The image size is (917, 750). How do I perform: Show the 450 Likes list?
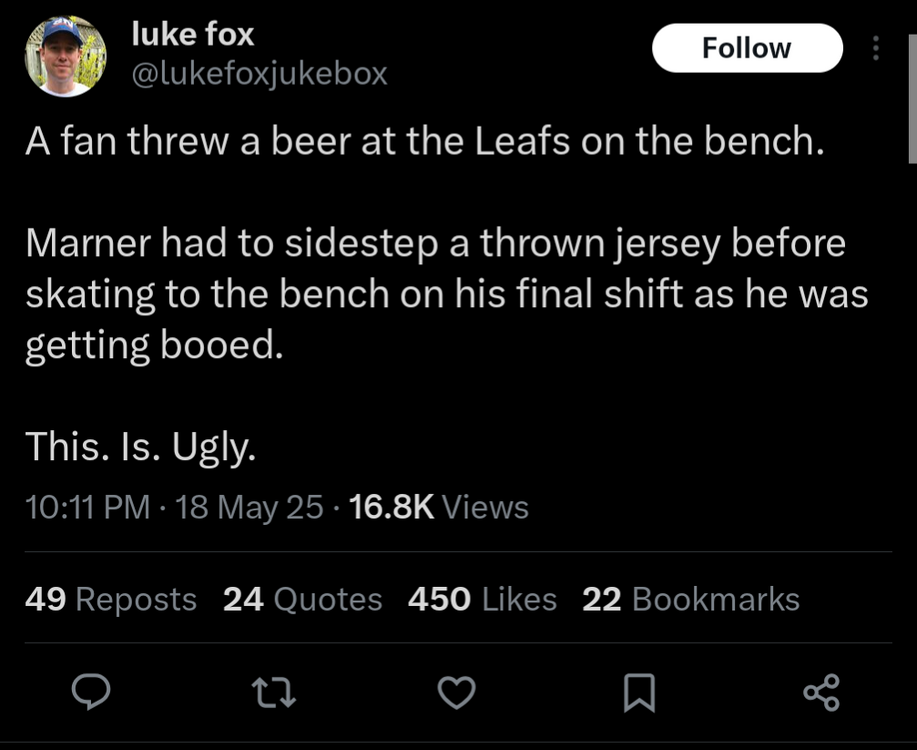point(482,599)
